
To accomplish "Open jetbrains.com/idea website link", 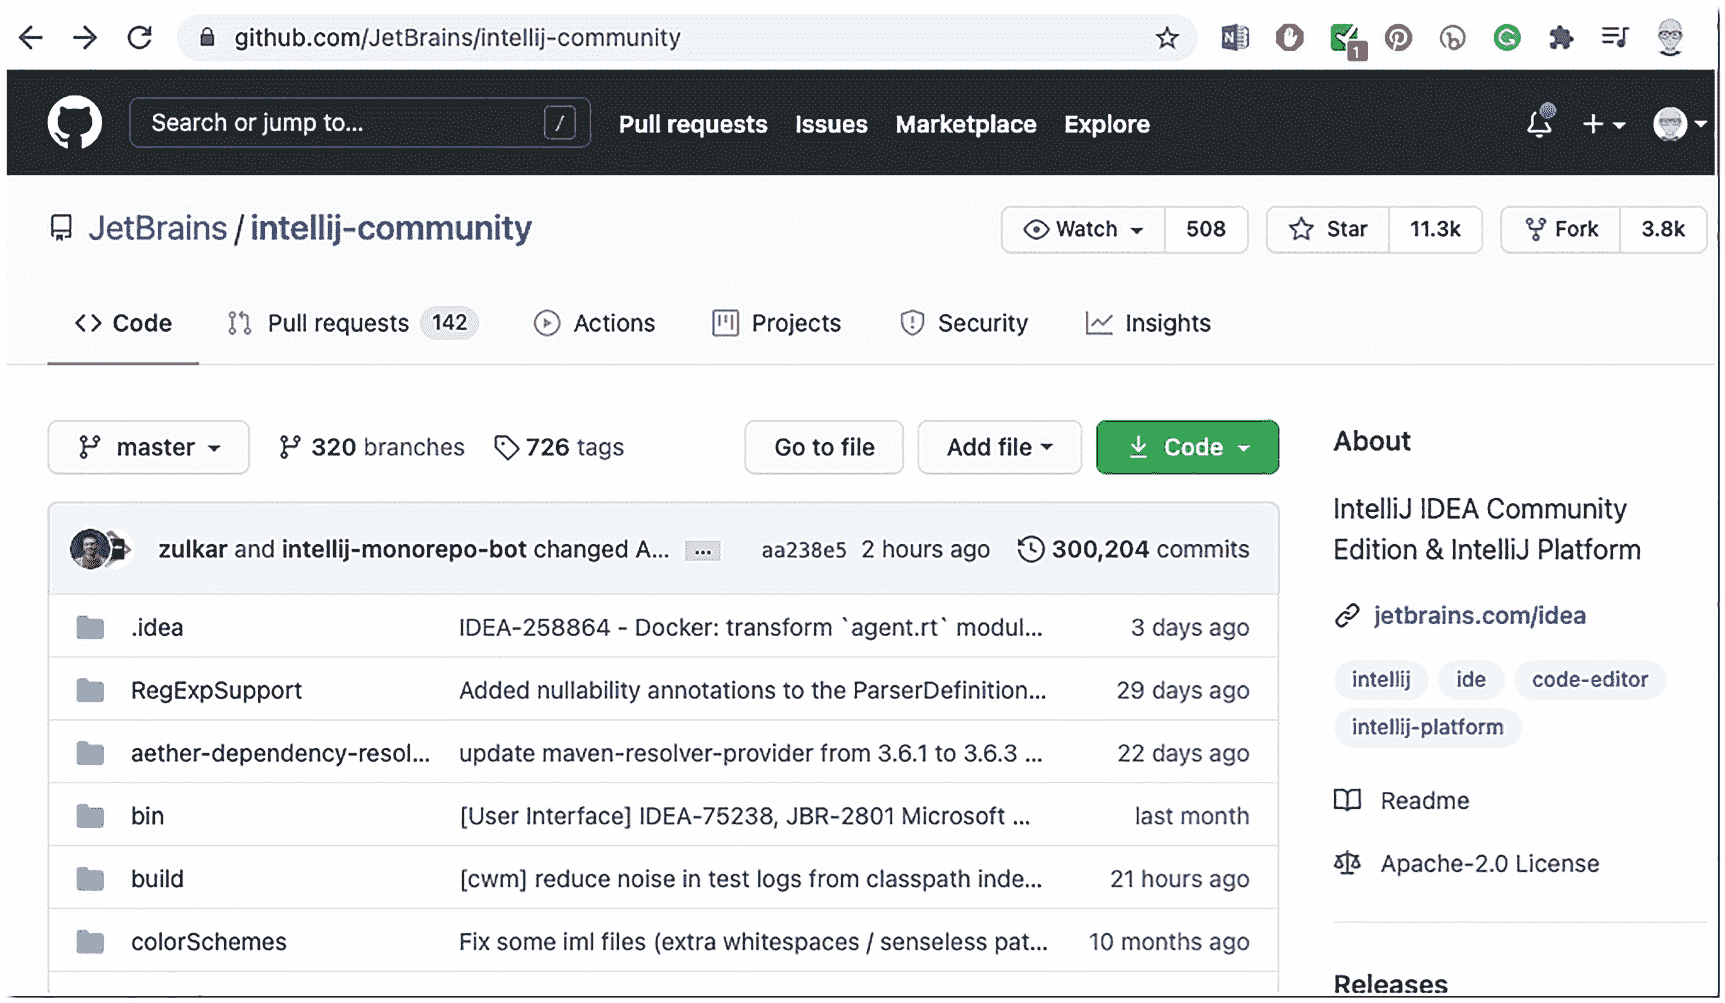I will [1479, 615].
